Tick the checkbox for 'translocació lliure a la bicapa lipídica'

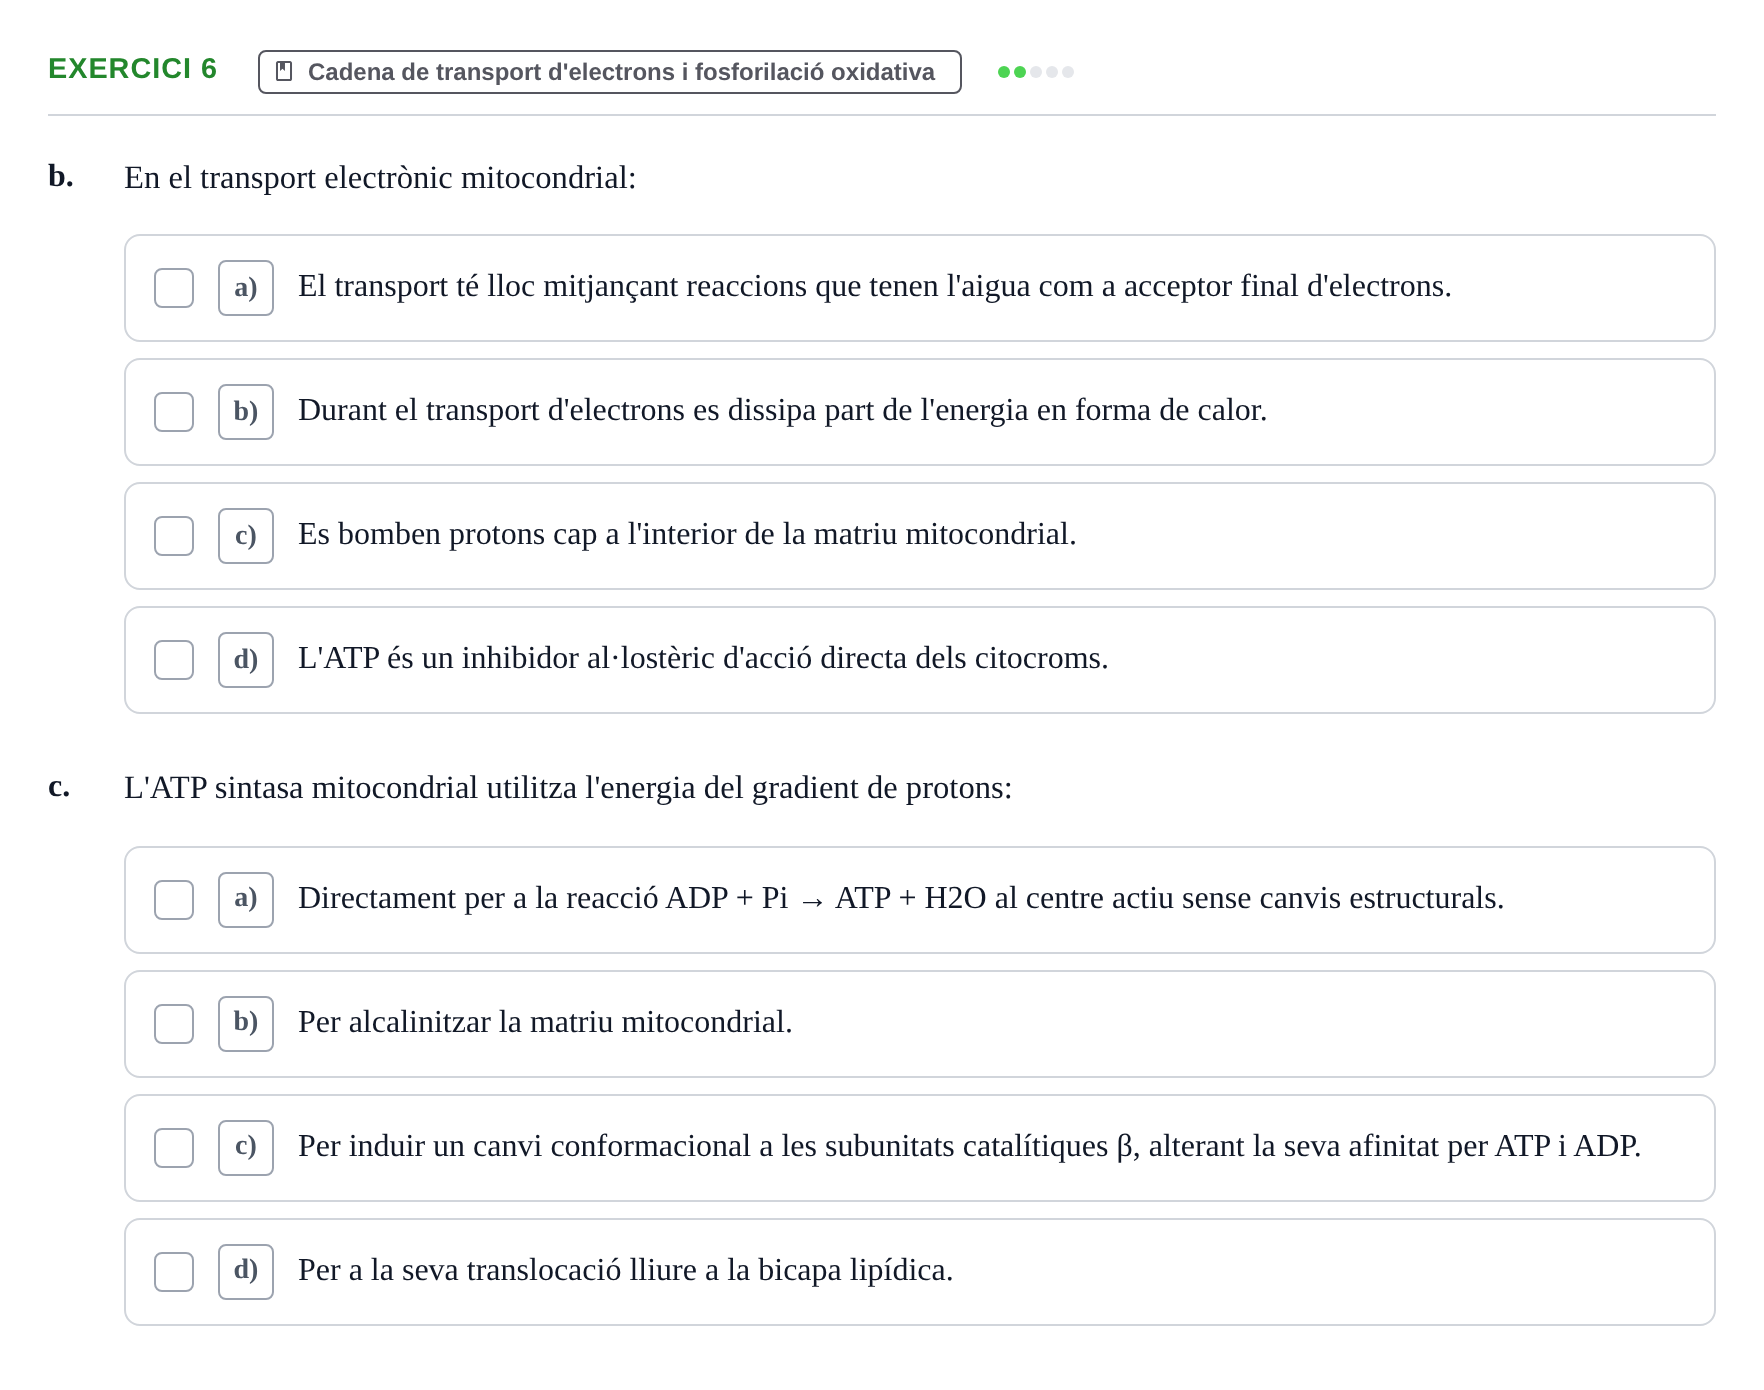point(174,1272)
